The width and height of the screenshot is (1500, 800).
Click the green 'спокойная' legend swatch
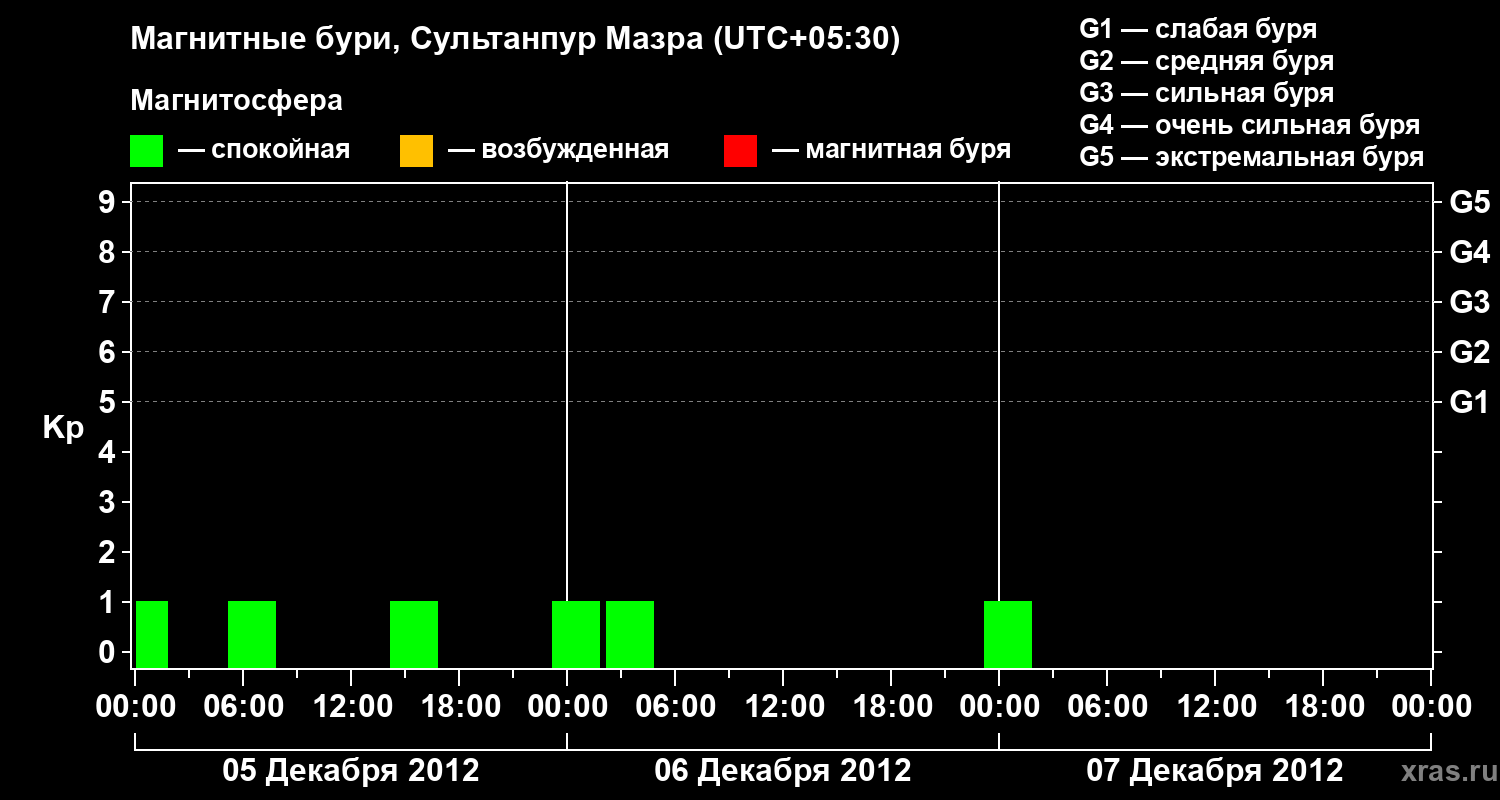pos(147,151)
